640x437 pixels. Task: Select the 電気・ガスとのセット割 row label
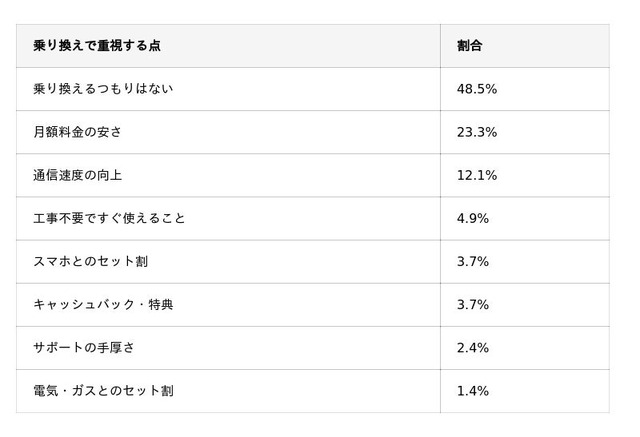click(103, 391)
